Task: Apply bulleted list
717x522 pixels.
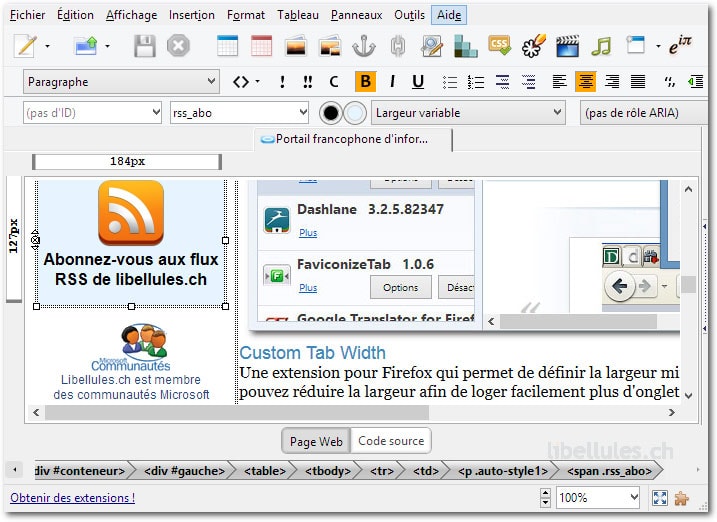Action: (x=450, y=82)
